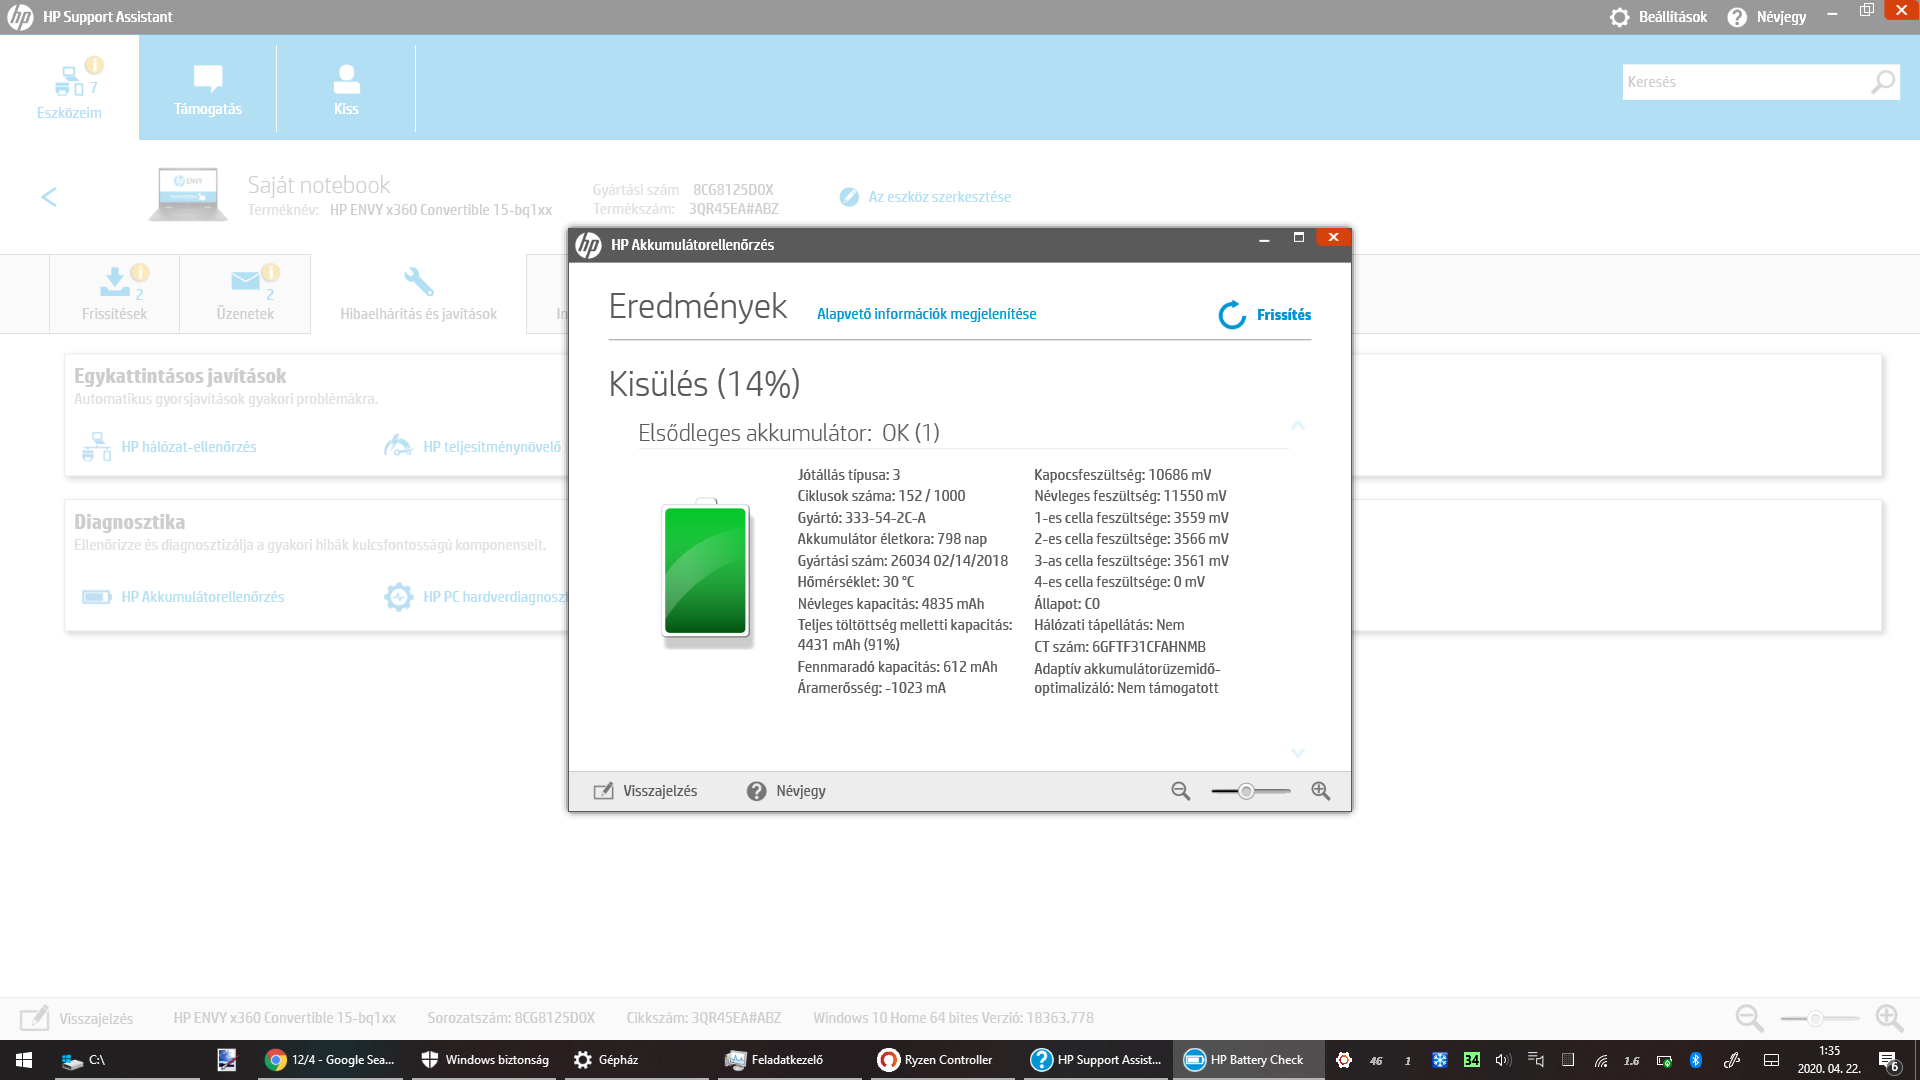Open Windows biztonság from the taskbar
Viewport: 1920px width, 1080px height.
point(485,1060)
